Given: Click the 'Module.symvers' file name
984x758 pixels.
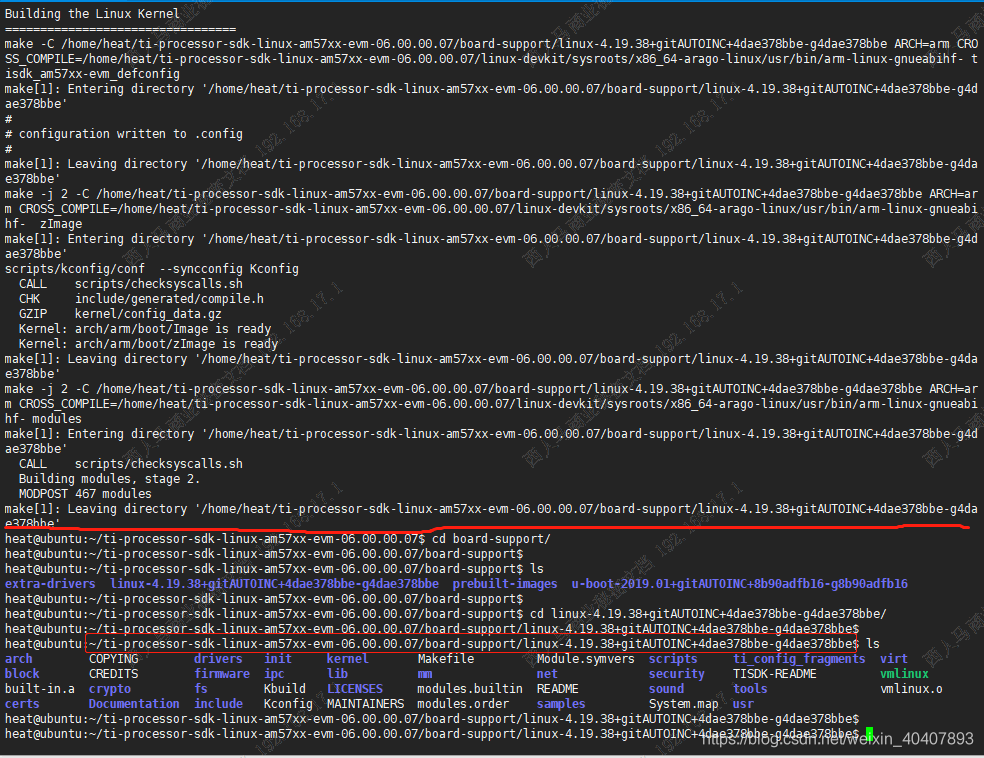Looking at the screenshot, I should click(x=586, y=659).
